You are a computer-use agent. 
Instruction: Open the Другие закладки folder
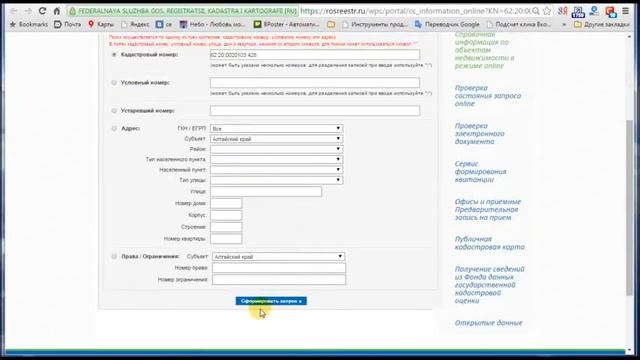click(x=602, y=24)
